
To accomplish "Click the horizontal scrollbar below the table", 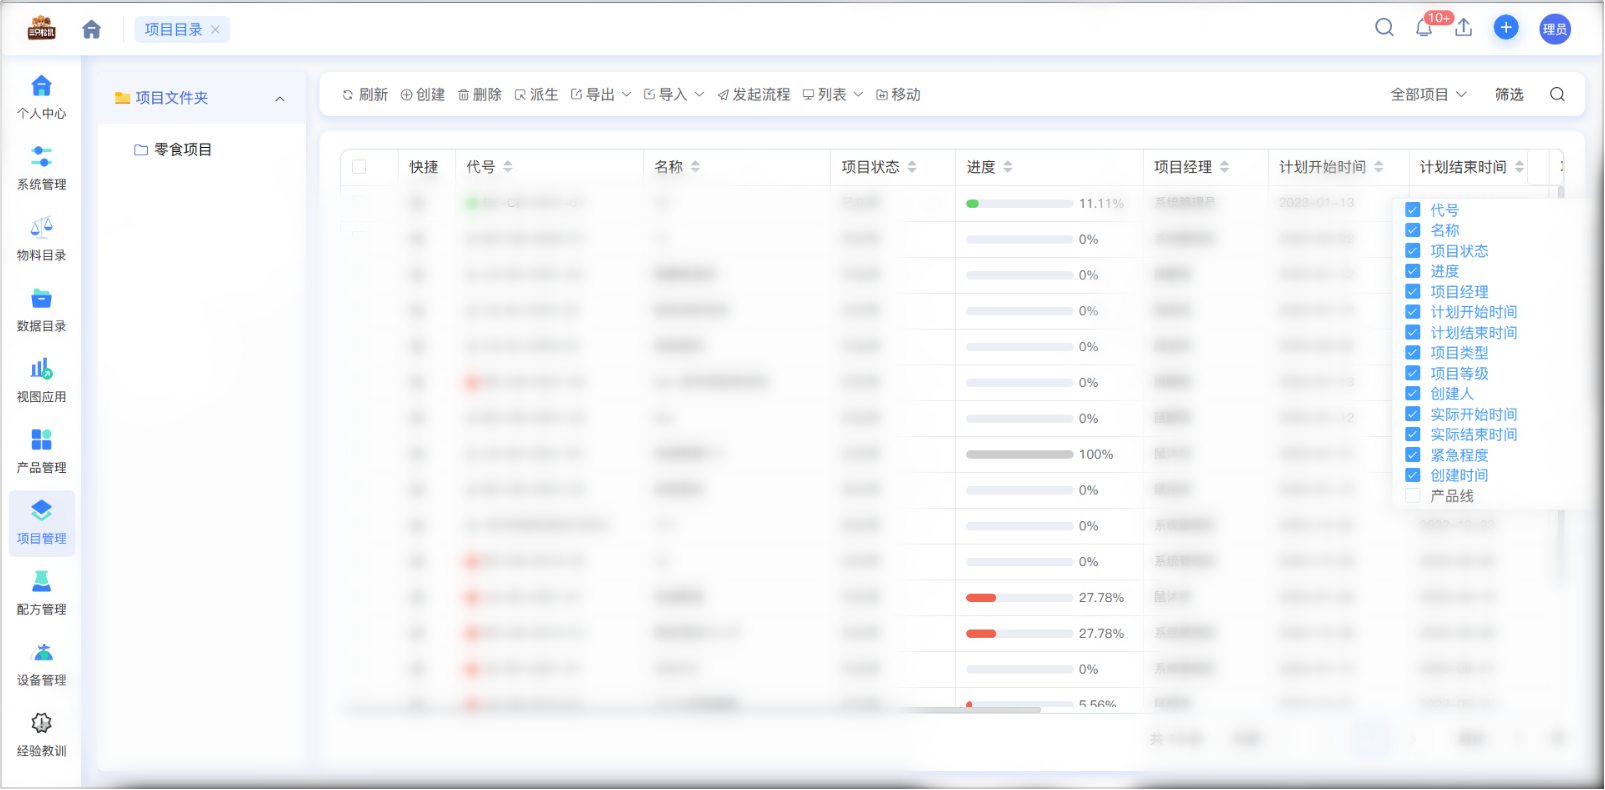I will pyautogui.click(x=970, y=710).
